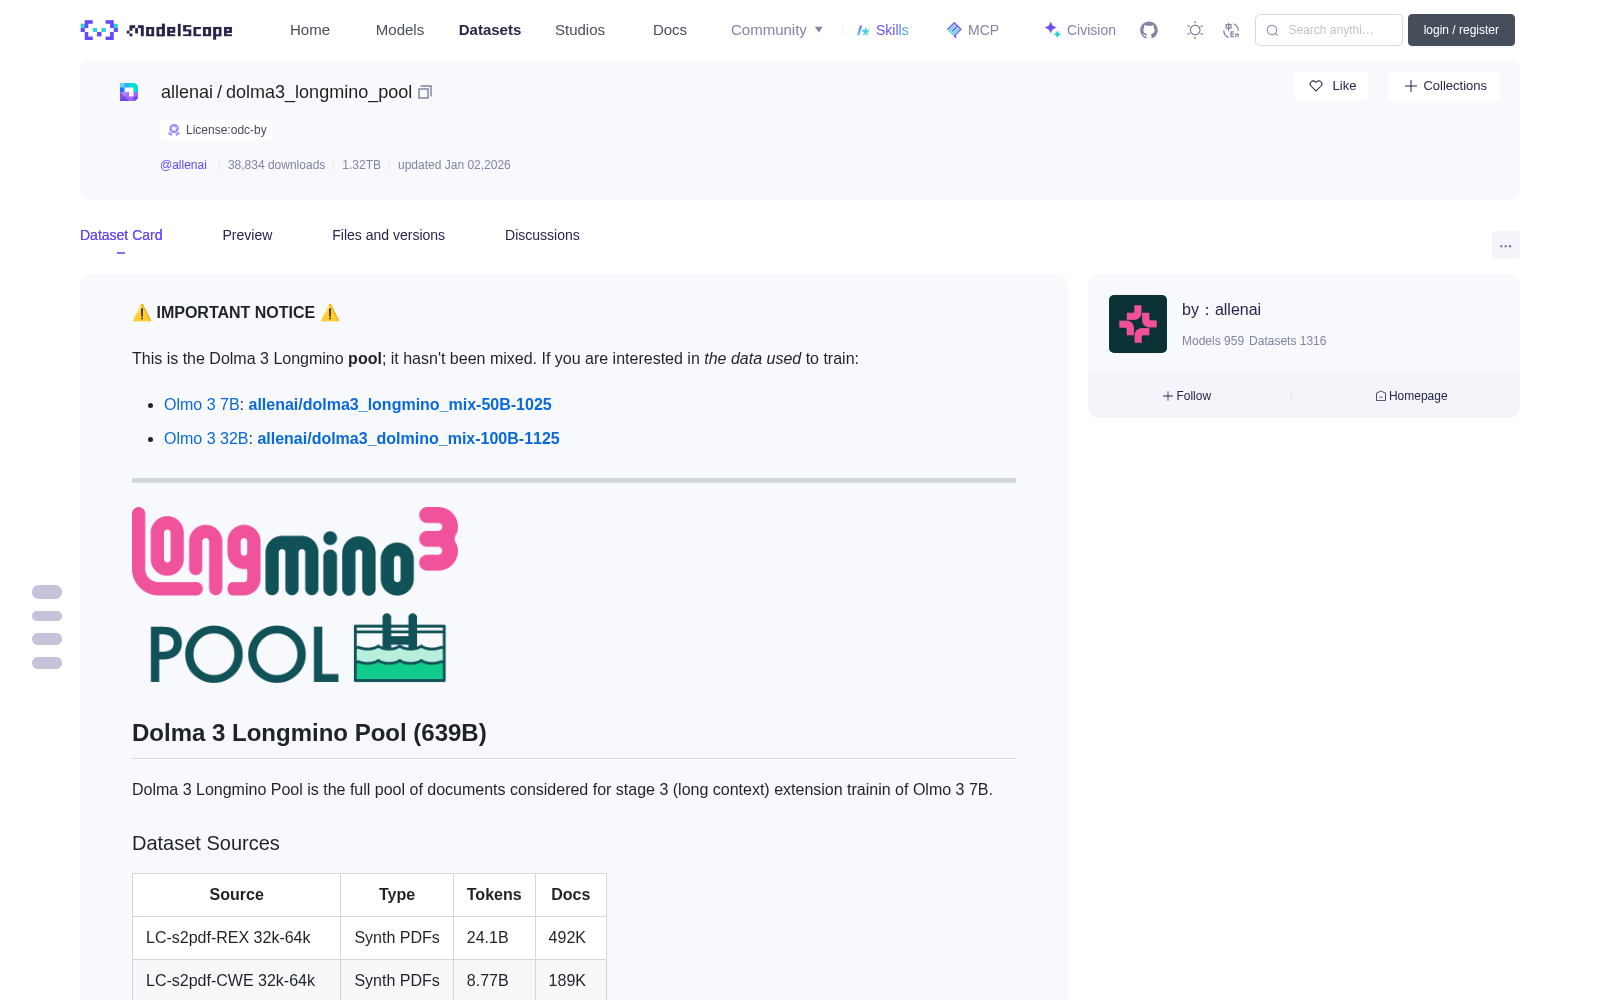The image size is (1600, 1000).
Task: Click the 'Docs' column header
Action: point(571,895)
